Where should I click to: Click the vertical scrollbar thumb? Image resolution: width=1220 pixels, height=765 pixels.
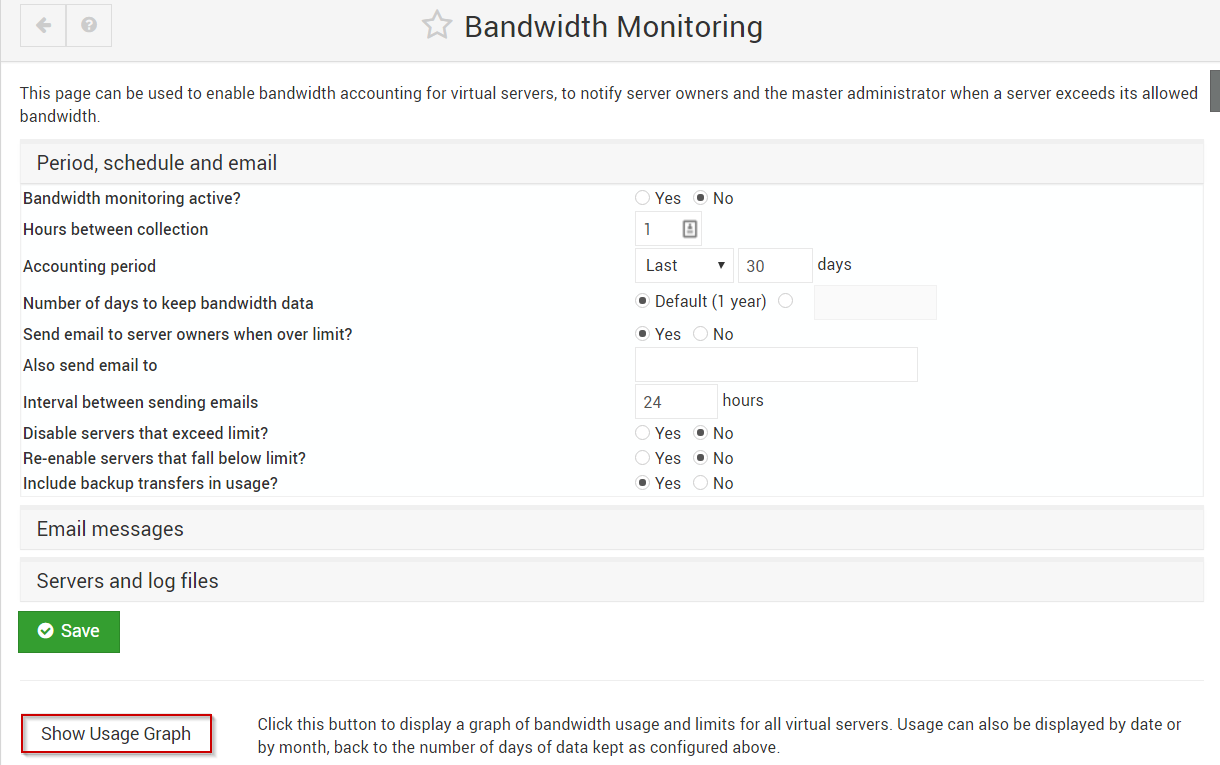click(1214, 90)
